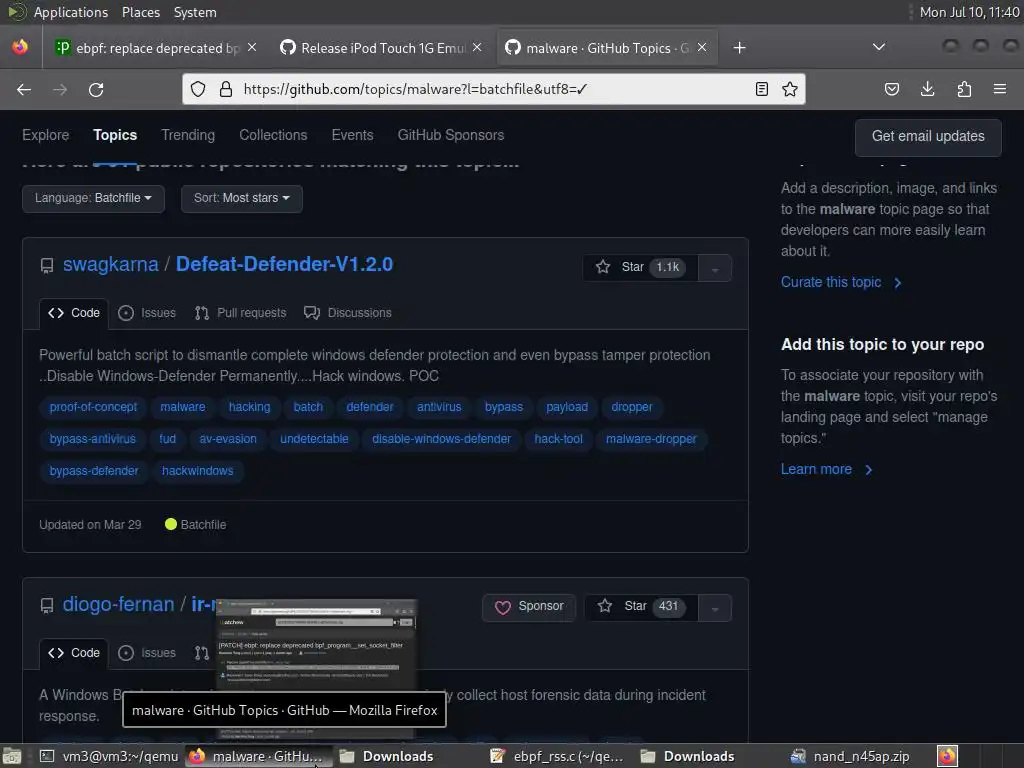Open the Explore navigation link
Viewport: 1024px width, 768px height.
[45, 135]
